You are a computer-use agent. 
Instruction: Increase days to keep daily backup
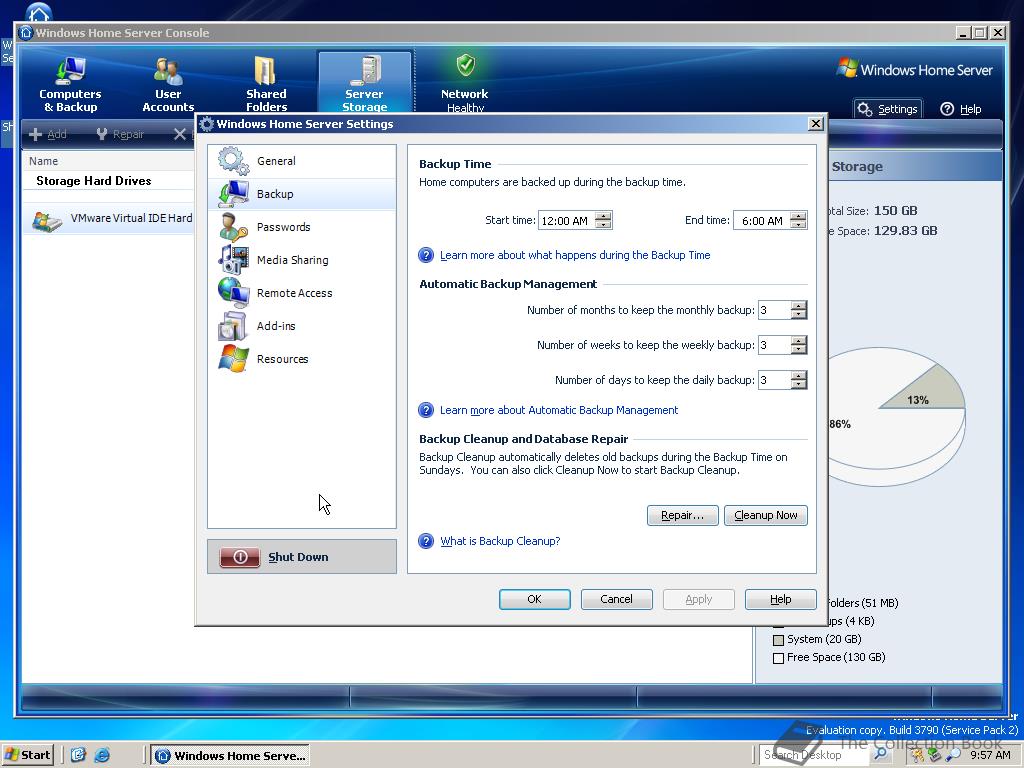[x=799, y=376]
